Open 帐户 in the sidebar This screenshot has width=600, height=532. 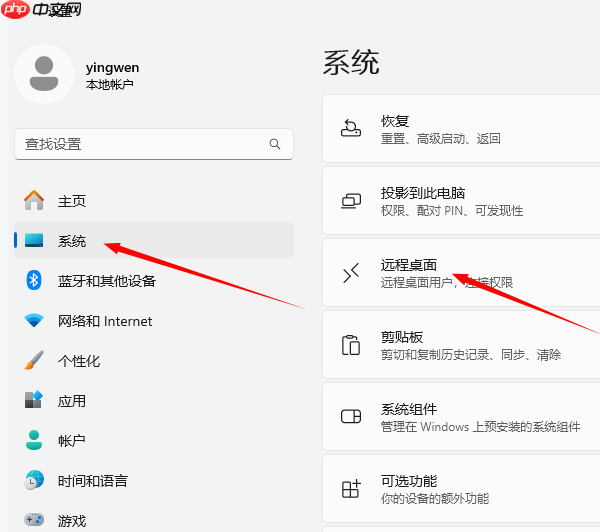pyautogui.click(x=154, y=441)
